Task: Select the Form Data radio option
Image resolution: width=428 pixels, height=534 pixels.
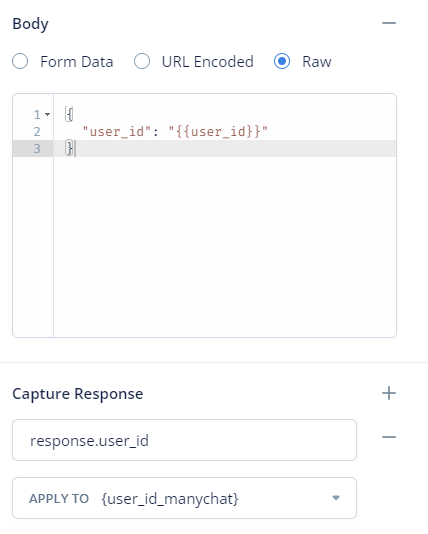Action: (20, 62)
